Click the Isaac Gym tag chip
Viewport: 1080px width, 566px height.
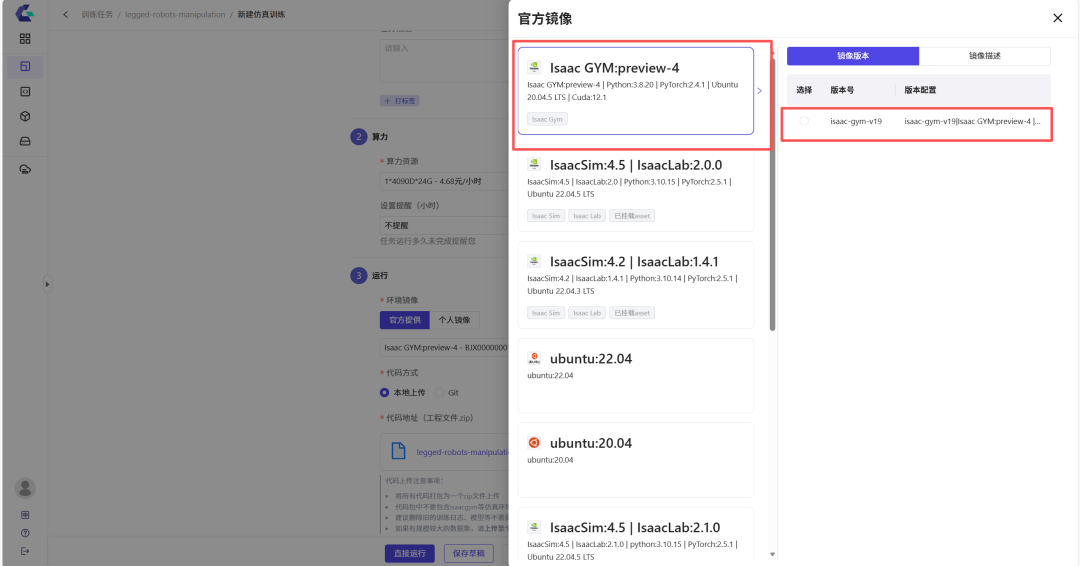[x=548, y=119]
